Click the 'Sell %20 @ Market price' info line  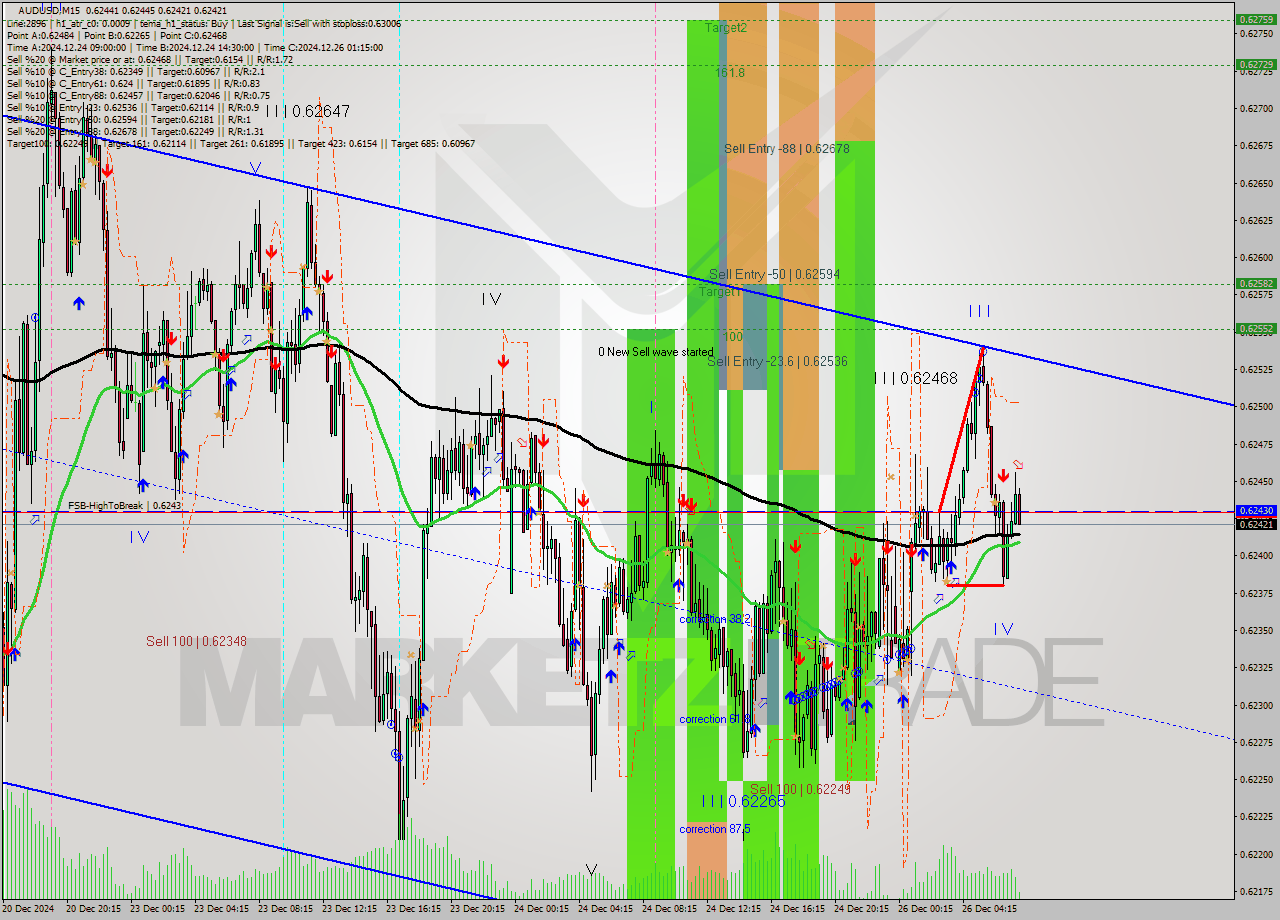[x=150, y=59]
